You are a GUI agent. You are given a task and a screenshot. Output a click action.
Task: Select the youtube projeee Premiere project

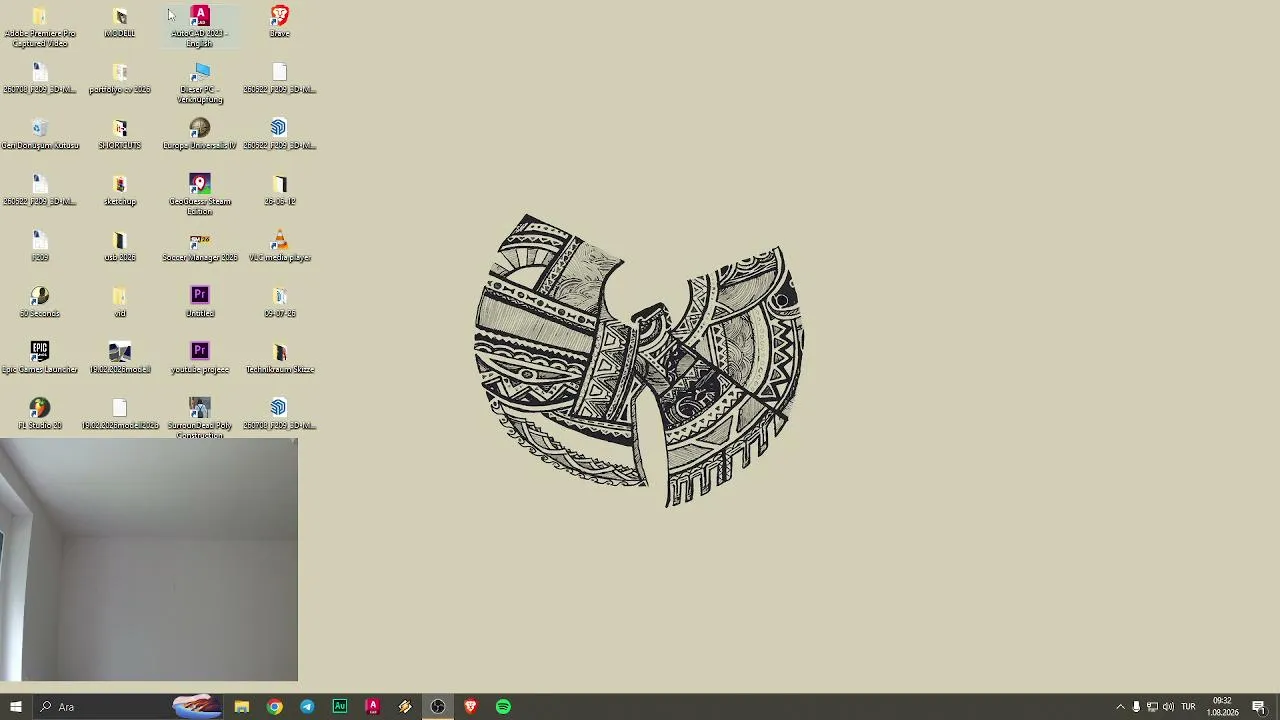pyautogui.click(x=200, y=358)
